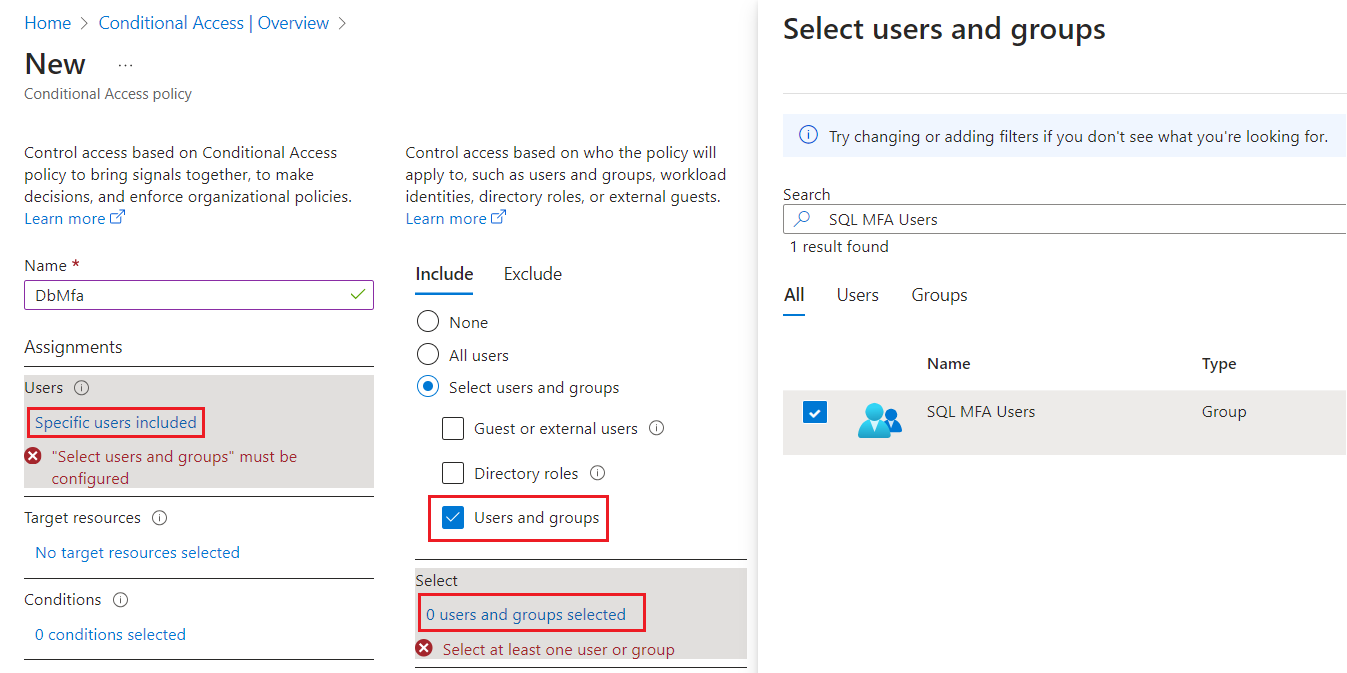Click the Directory roles info icon
1347x673 pixels.
(598, 473)
